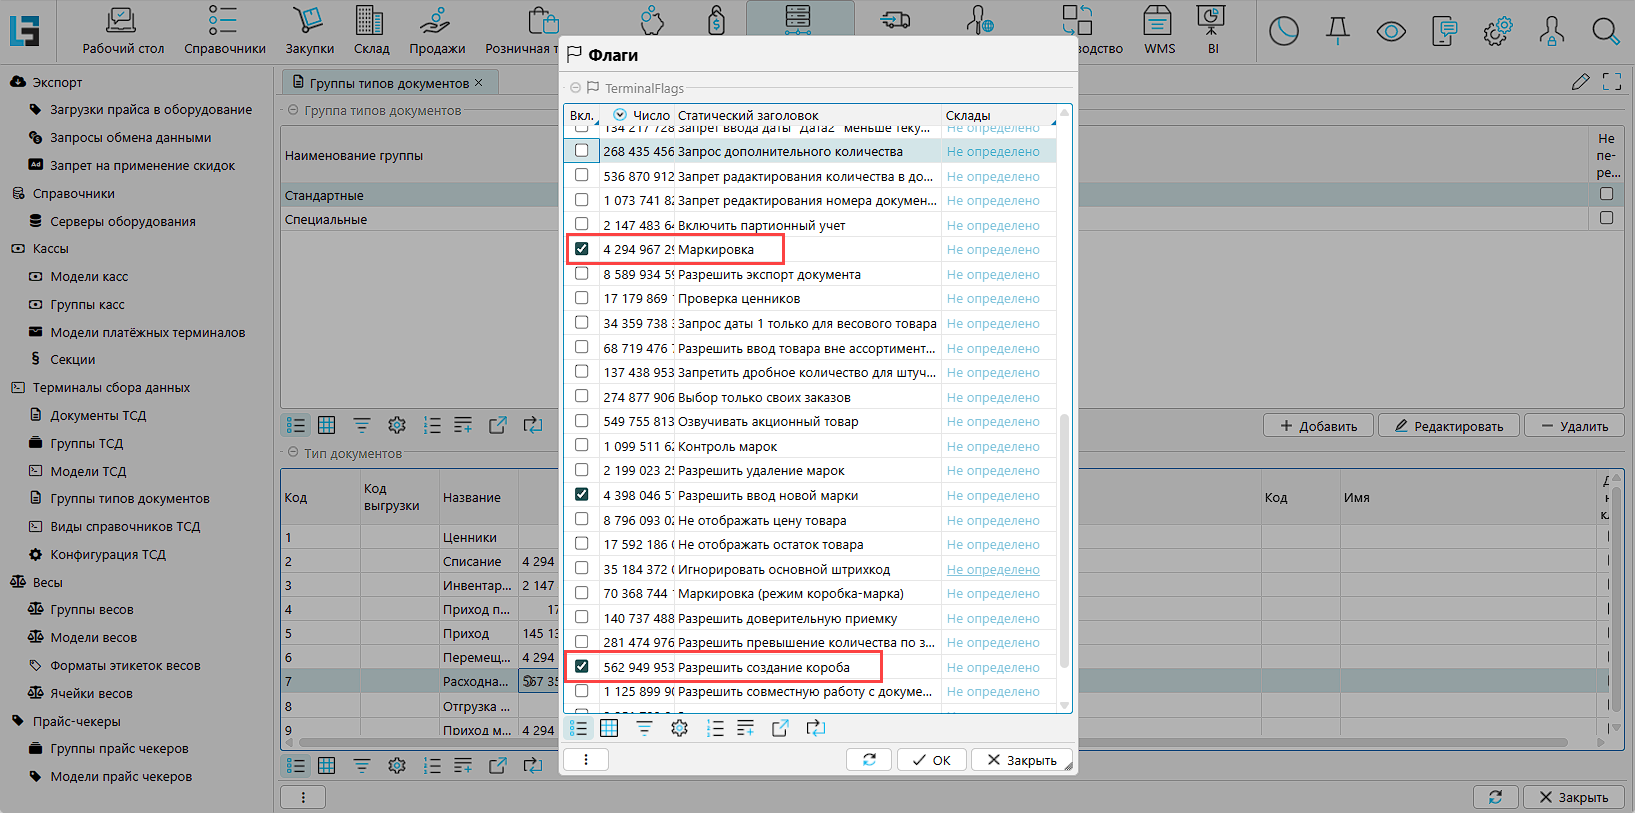Uncheck the Маркировка flag checkbox

point(582,249)
